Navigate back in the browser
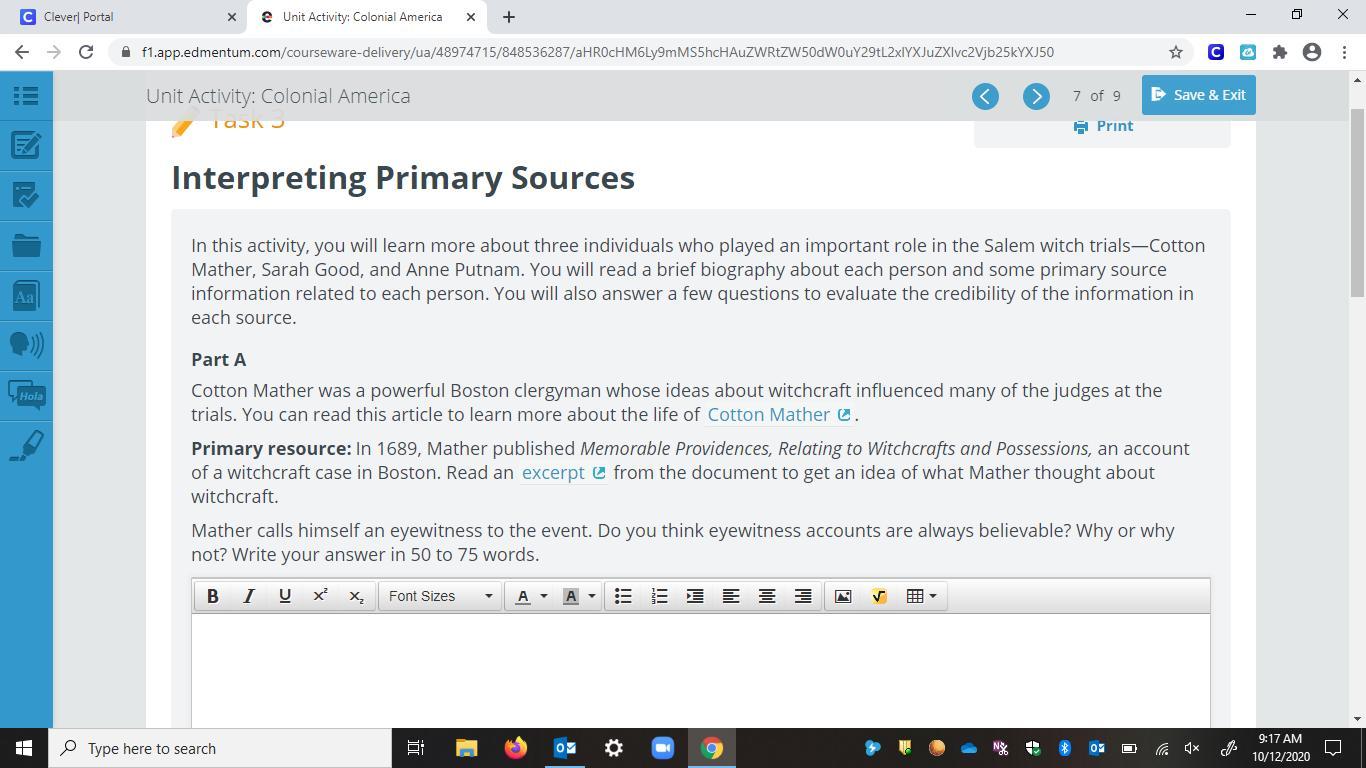Viewport: 1366px width, 768px height. pos(22,52)
